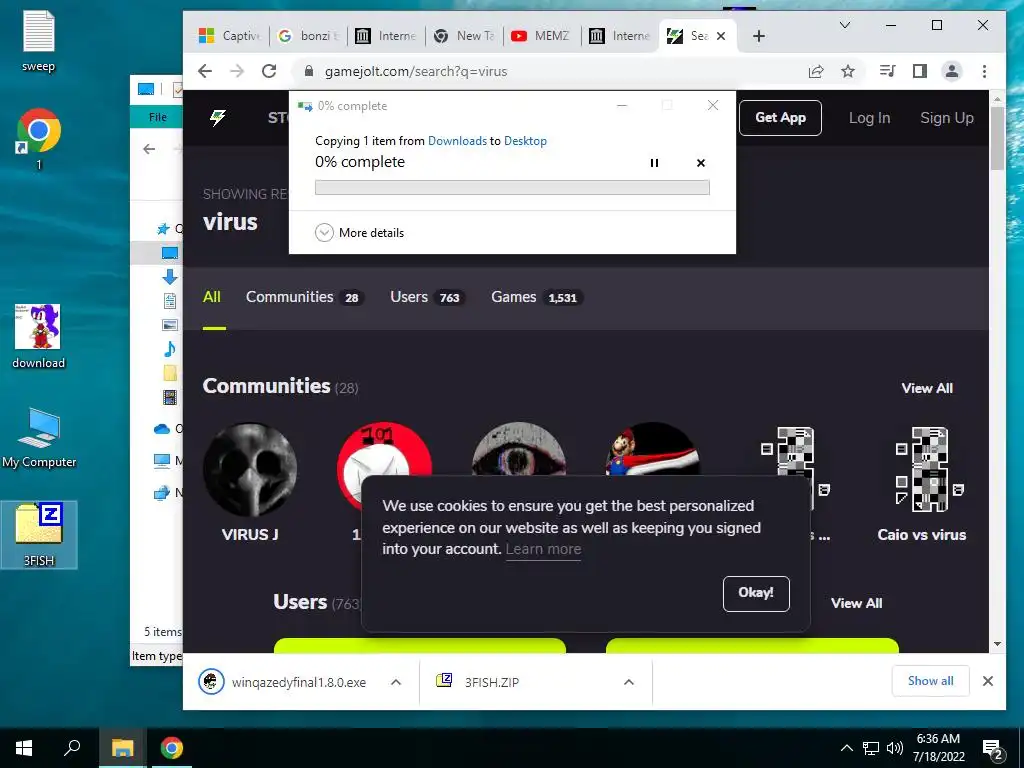1024x768 pixels.
Task: Open the Mario community thumbnail
Action: pos(652,450)
